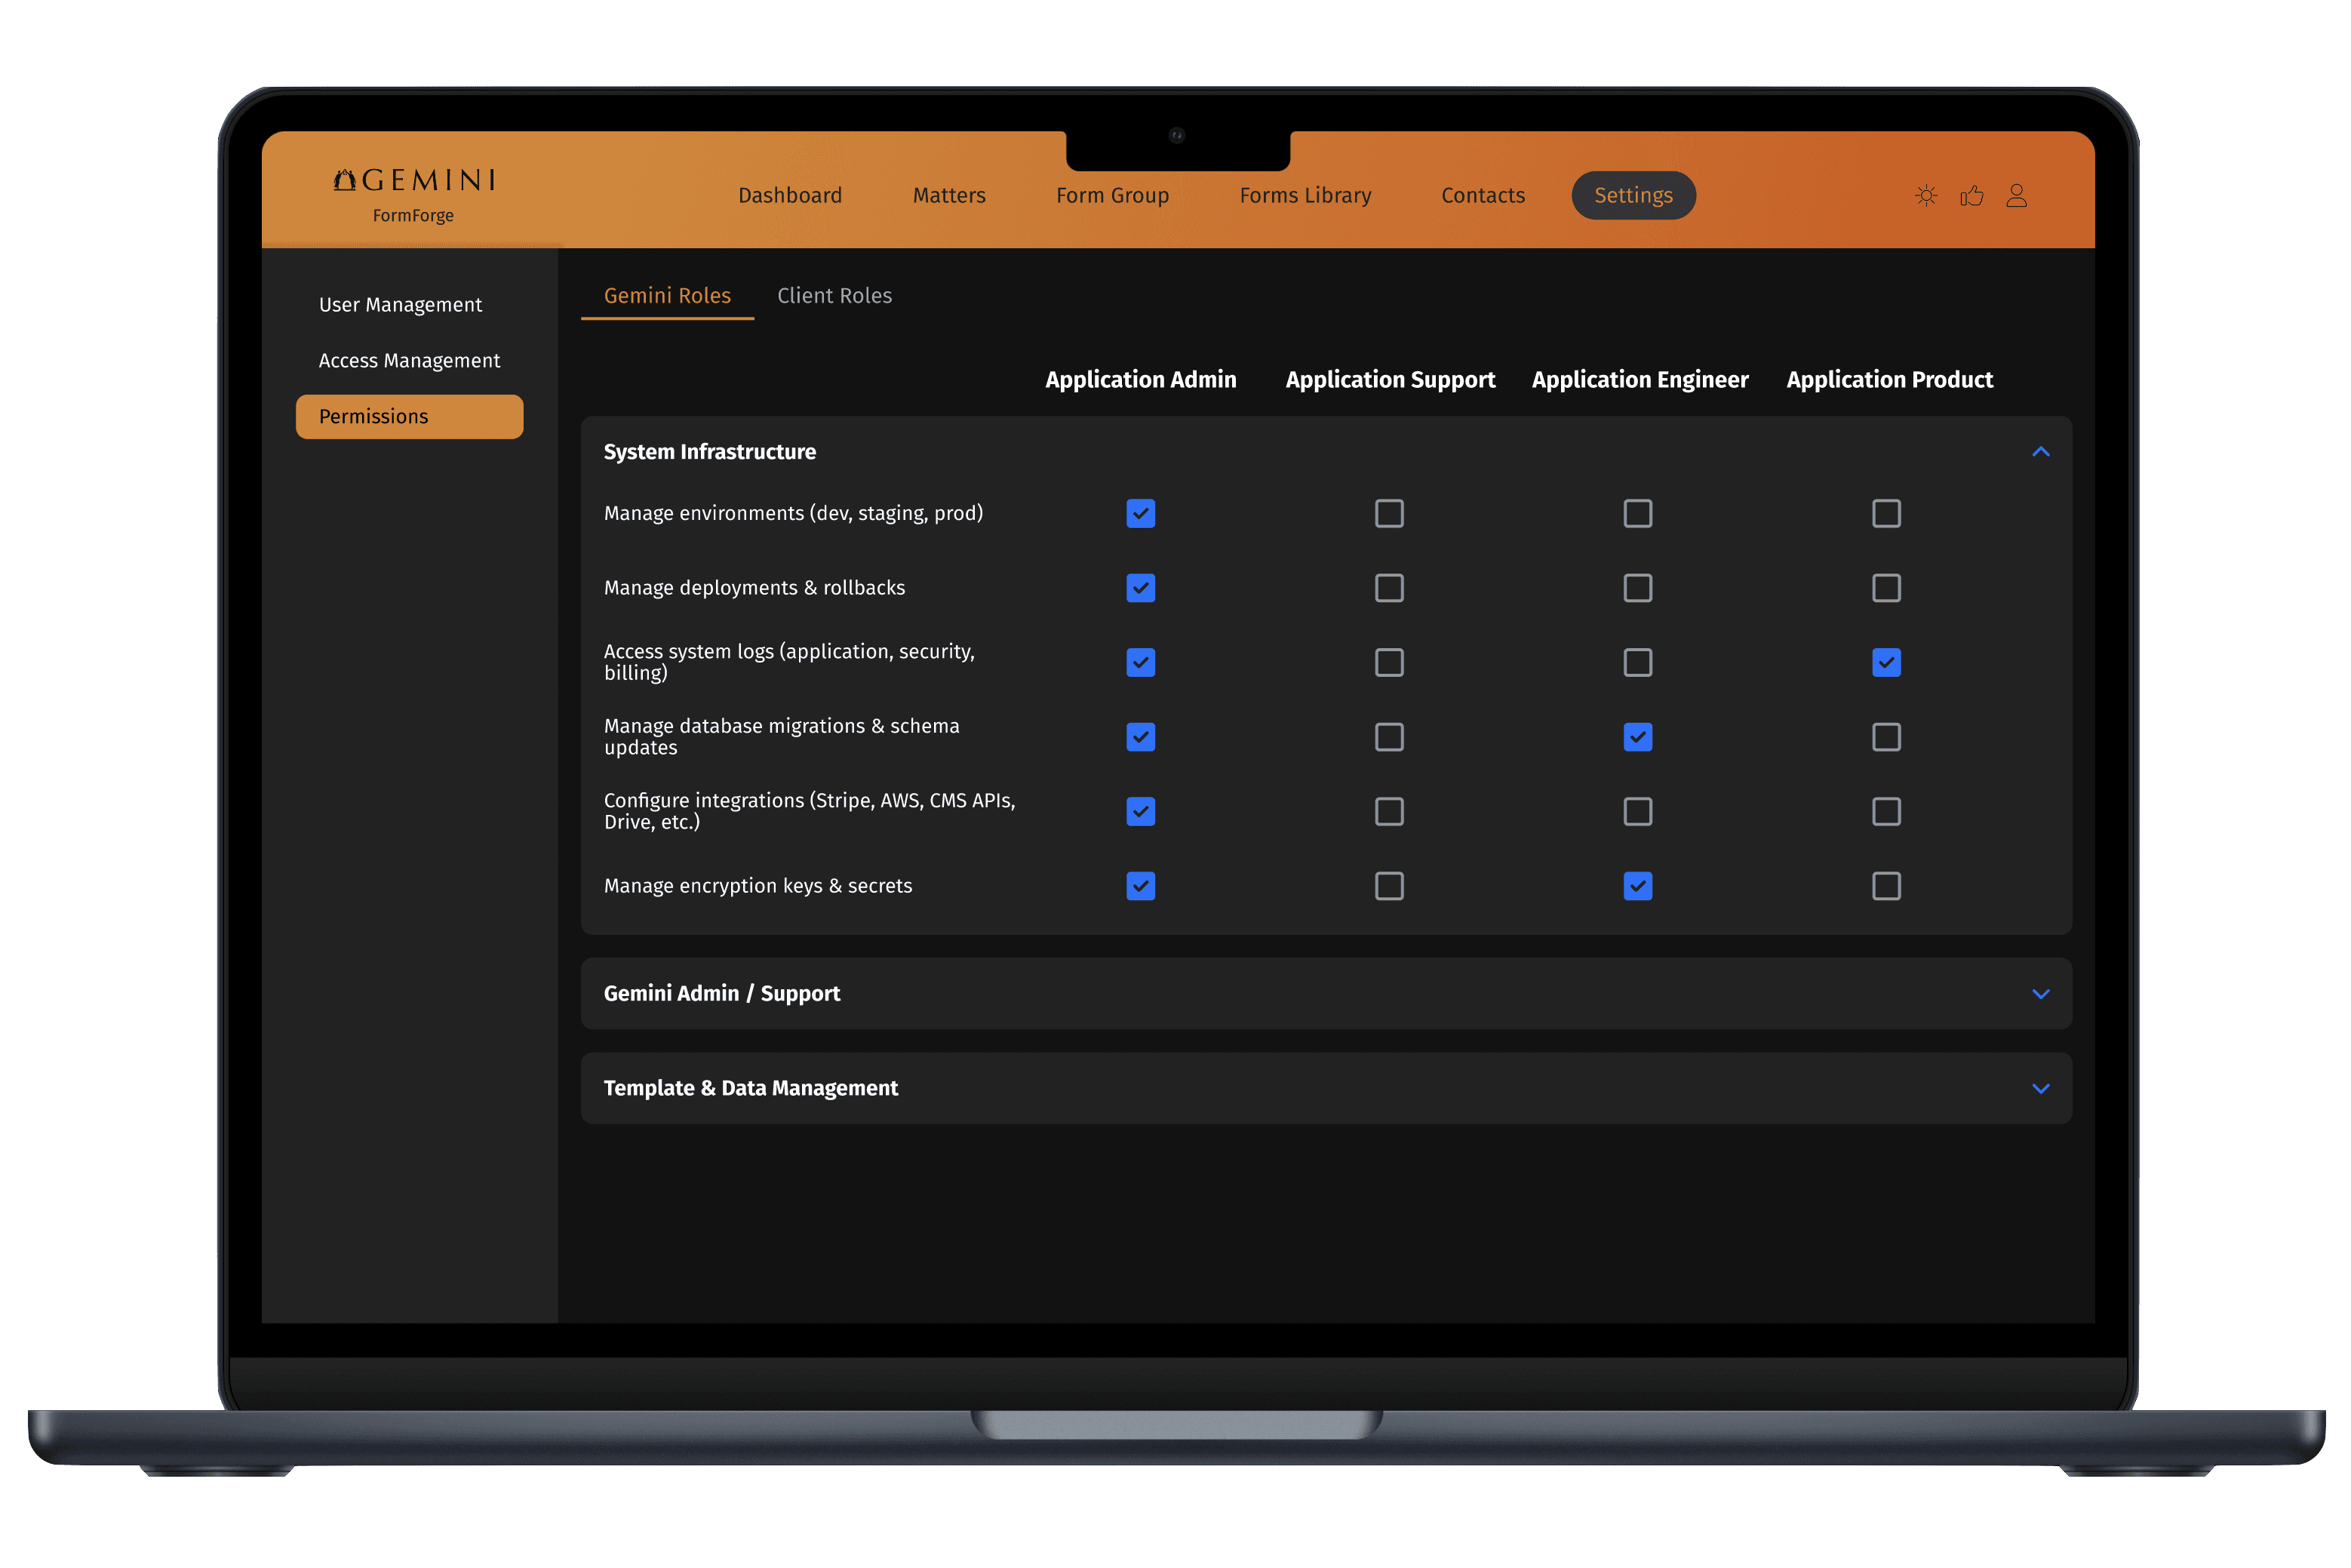2351x1568 pixels.
Task: Click the Gemini FormForge logo
Action: tap(414, 194)
